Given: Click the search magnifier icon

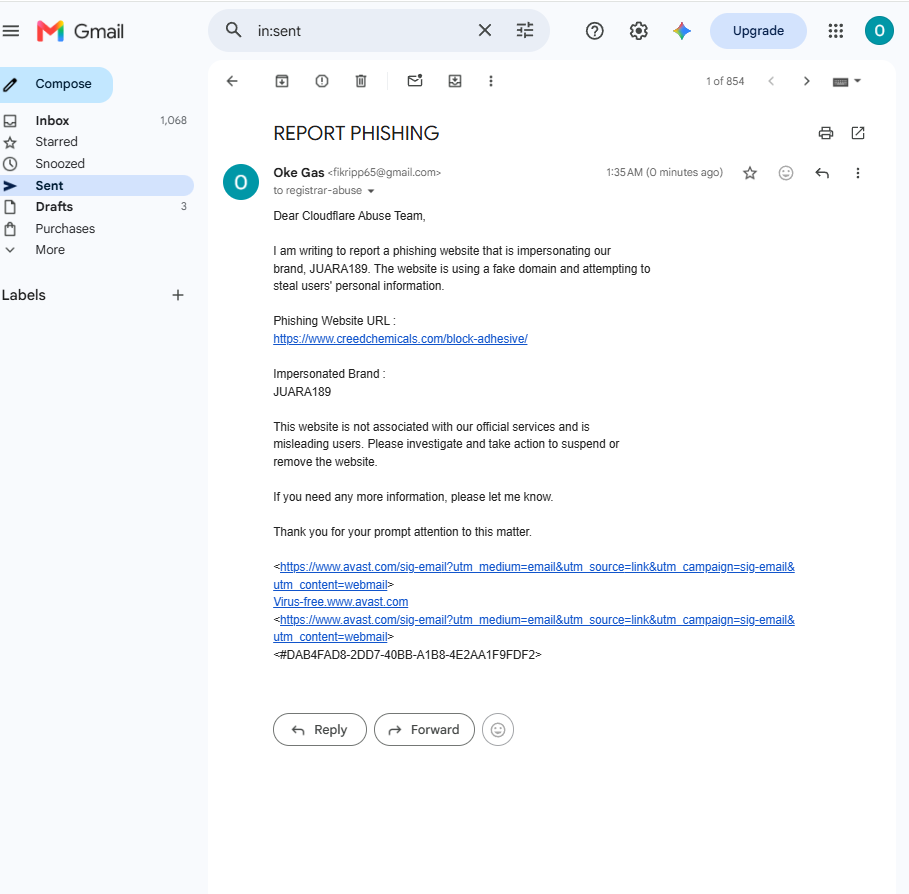Looking at the screenshot, I should [233, 30].
